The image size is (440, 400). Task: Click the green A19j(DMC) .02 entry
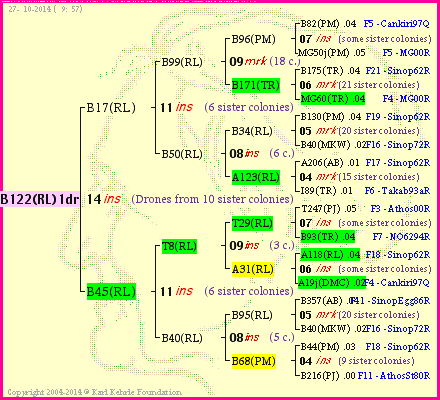331,283
